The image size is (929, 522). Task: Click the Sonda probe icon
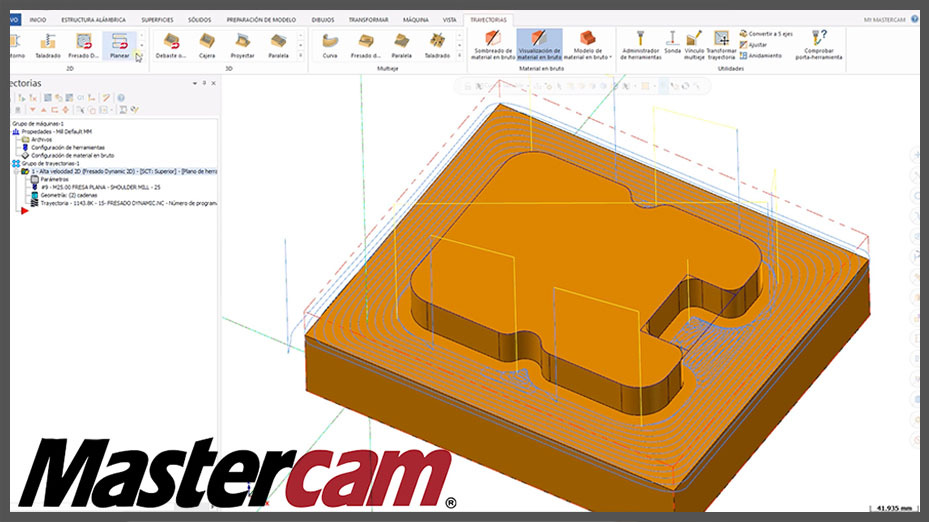pos(672,43)
